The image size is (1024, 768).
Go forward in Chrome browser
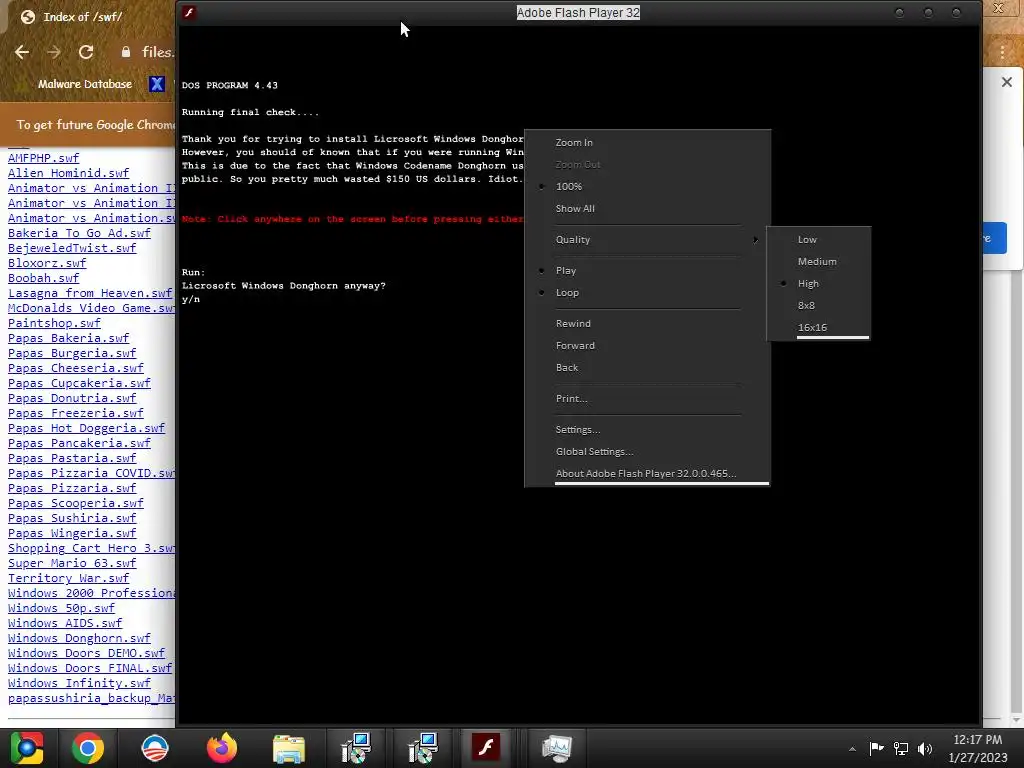click(x=54, y=52)
